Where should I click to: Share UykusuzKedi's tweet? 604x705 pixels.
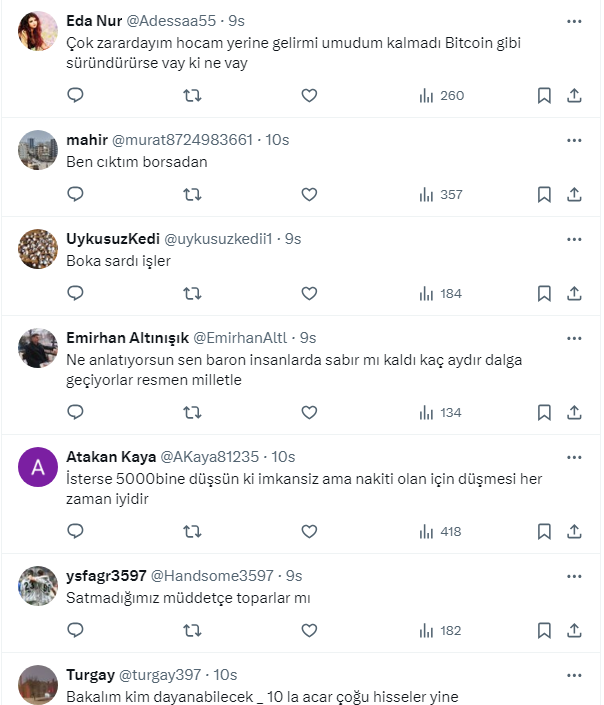(x=575, y=293)
